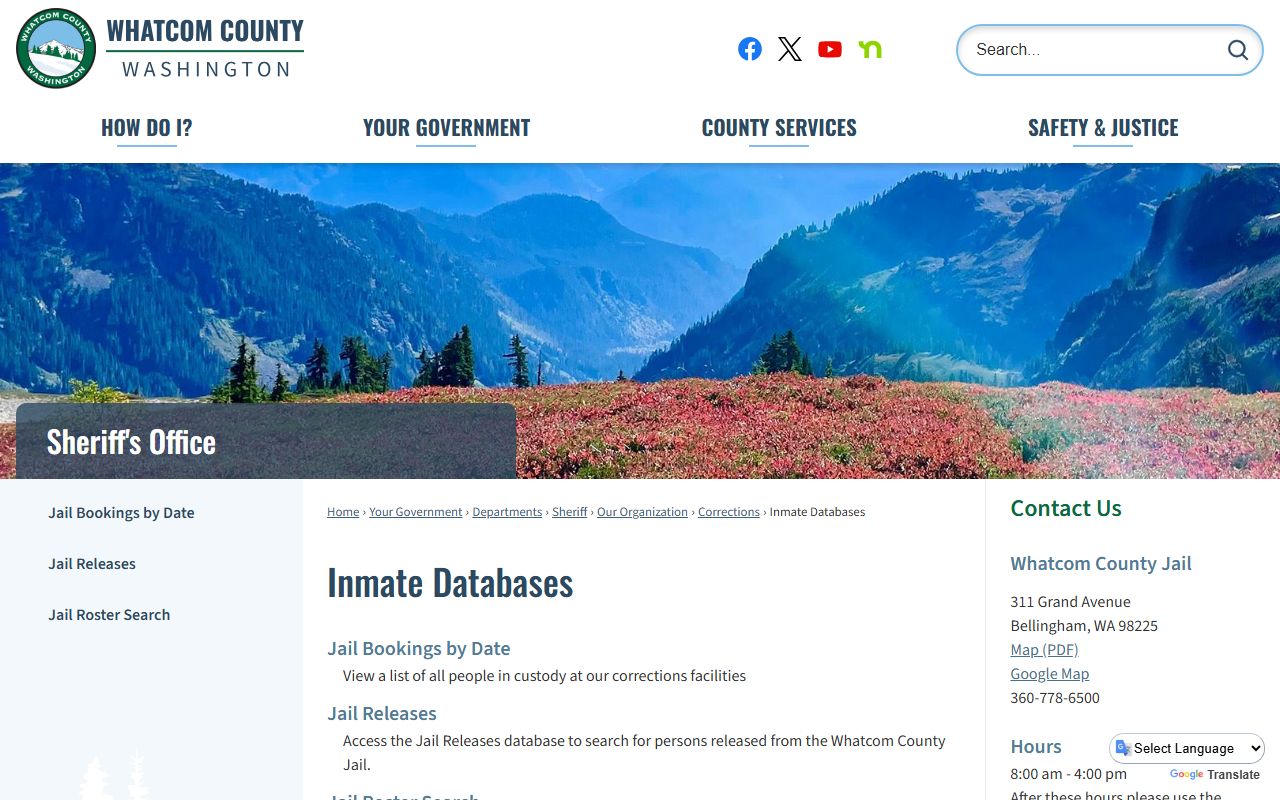Click the Inmate Databases page title
Viewport: 1280px width, 800px height.
pyautogui.click(x=450, y=583)
